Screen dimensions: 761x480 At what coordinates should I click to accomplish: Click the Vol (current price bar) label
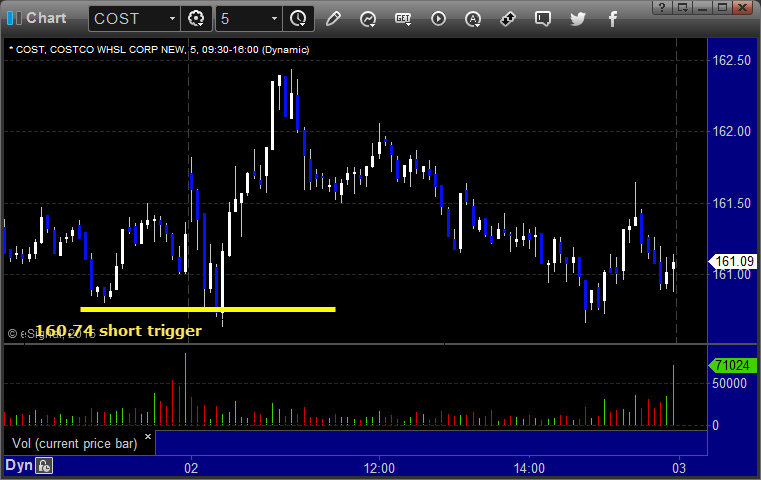(x=75, y=444)
